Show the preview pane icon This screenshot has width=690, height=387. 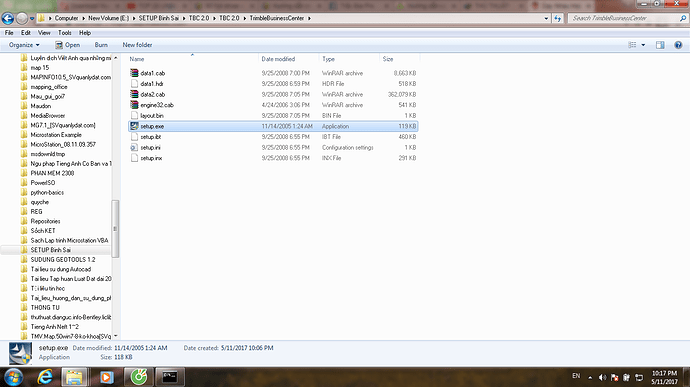(x=660, y=45)
